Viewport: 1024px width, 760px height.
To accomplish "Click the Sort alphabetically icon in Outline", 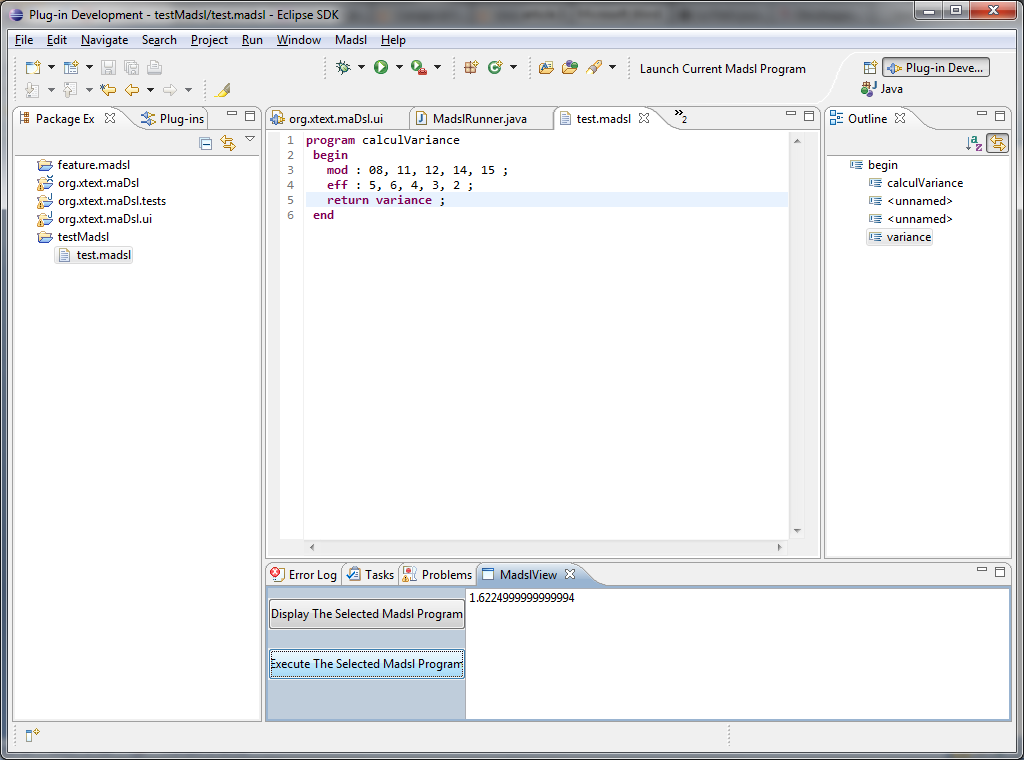I will (x=973, y=143).
